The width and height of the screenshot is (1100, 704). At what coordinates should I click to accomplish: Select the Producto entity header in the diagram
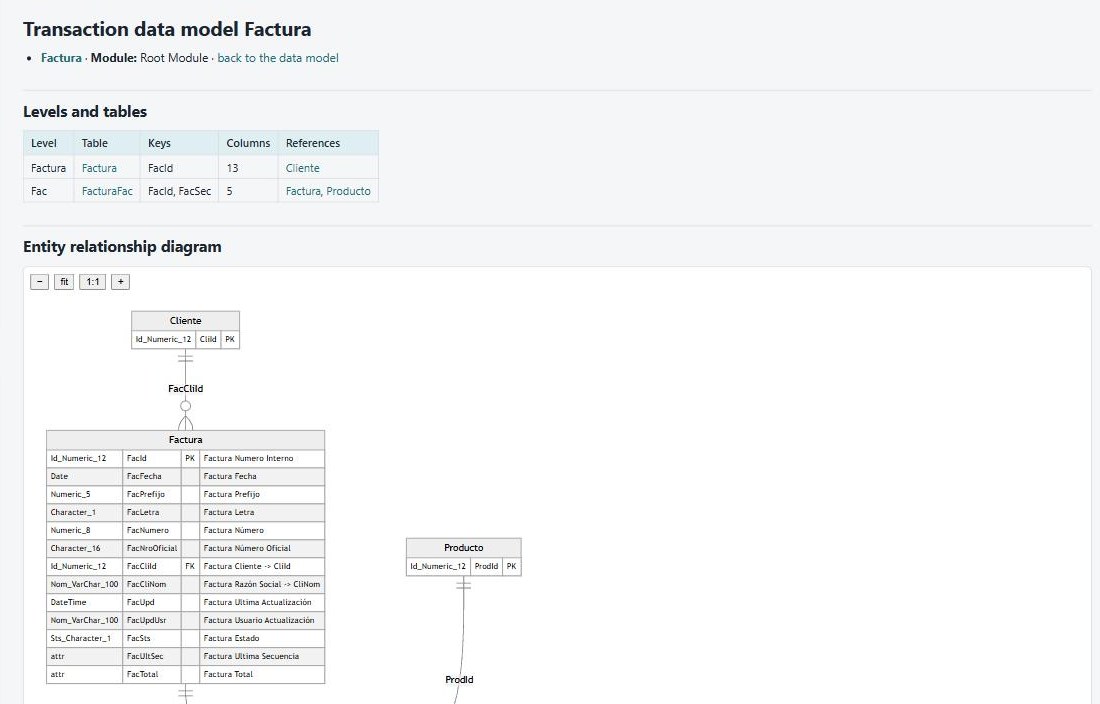pos(464,548)
